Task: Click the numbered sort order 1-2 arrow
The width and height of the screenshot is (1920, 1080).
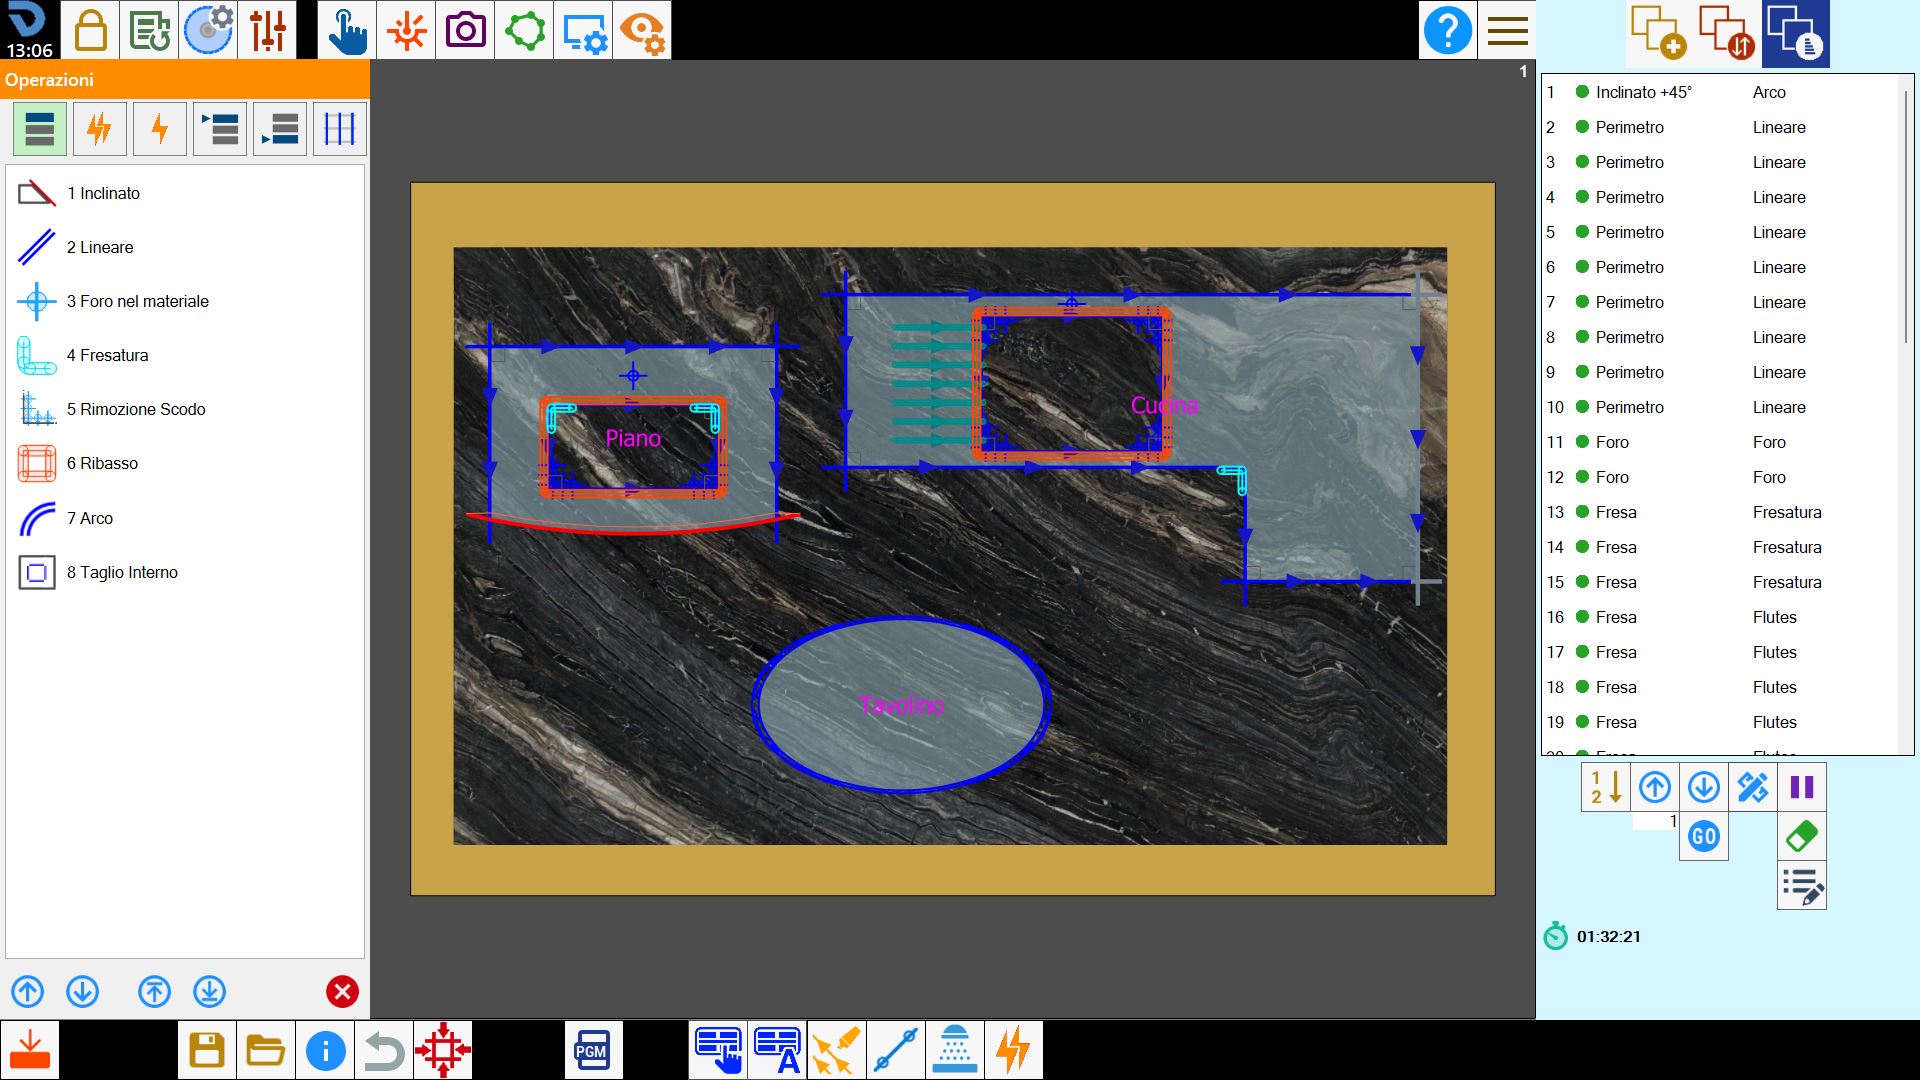Action: click(1605, 787)
